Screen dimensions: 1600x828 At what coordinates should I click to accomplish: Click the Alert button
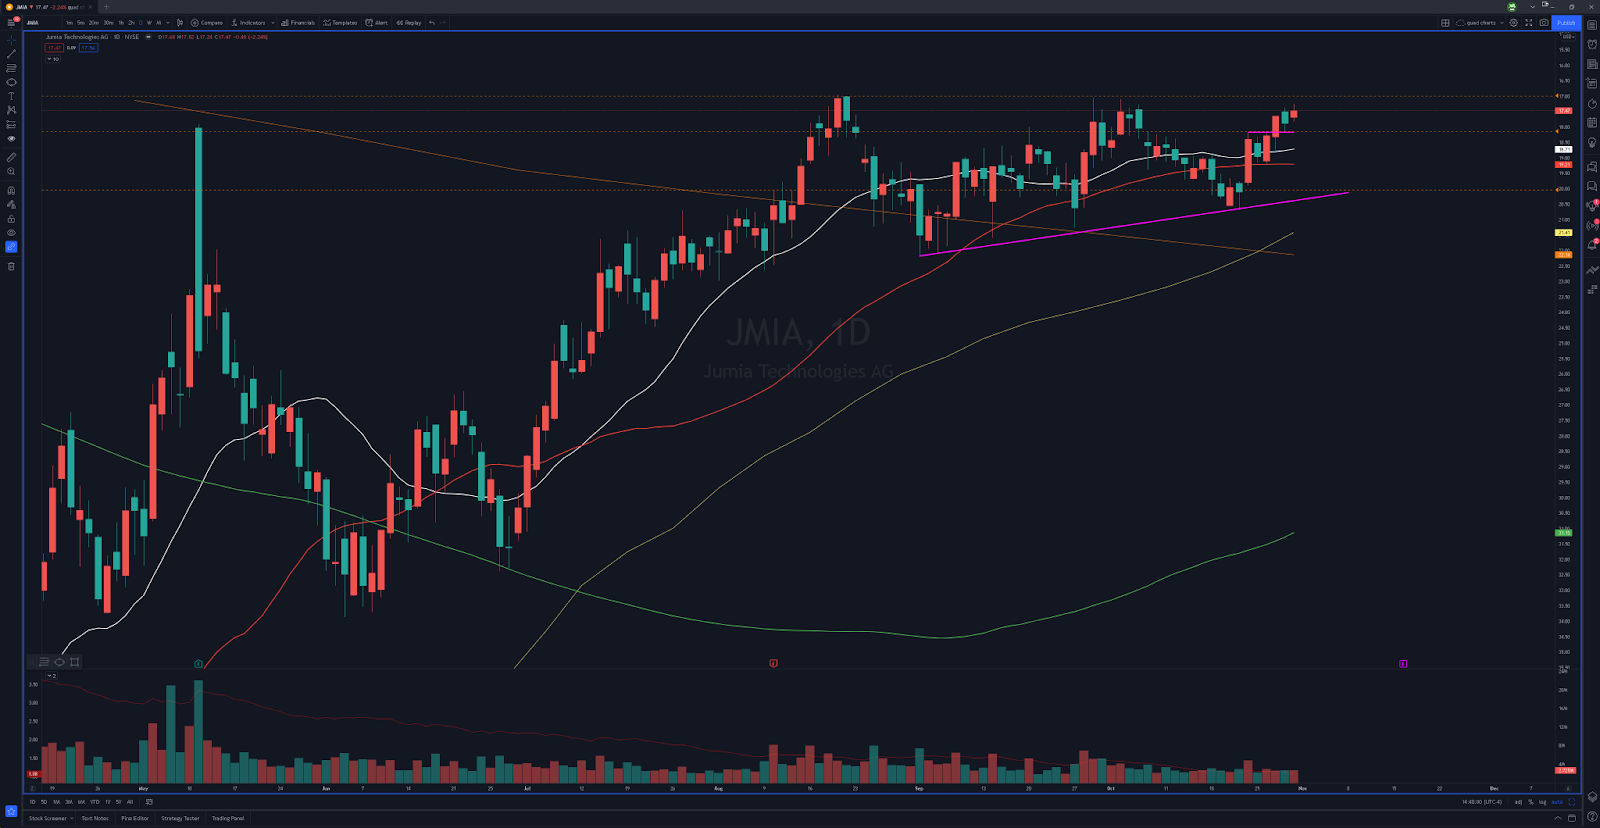376,22
